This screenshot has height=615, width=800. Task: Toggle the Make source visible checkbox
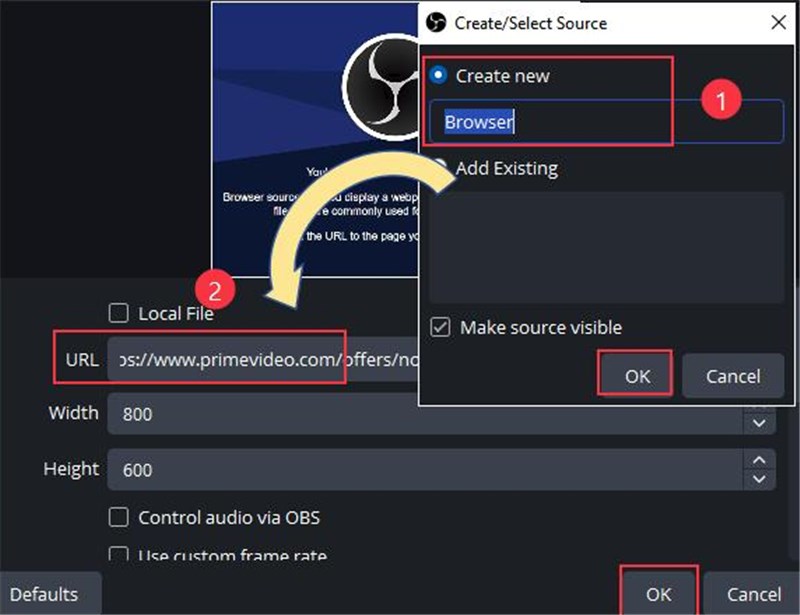pos(439,328)
